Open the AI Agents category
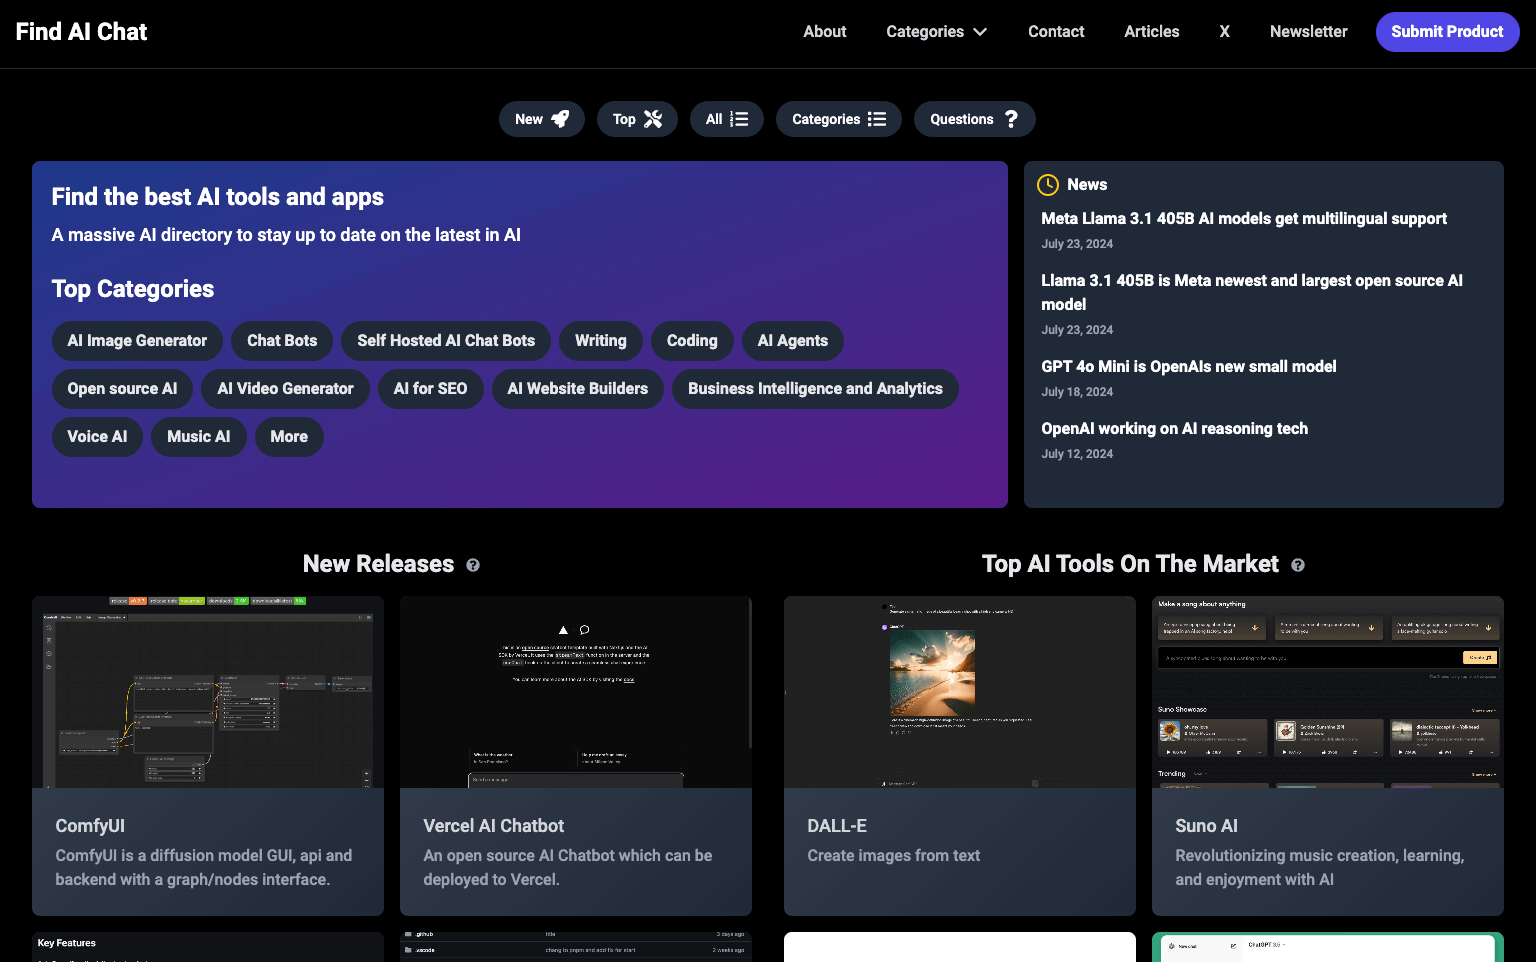The height and width of the screenshot is (962, 1536). point(793,341)
